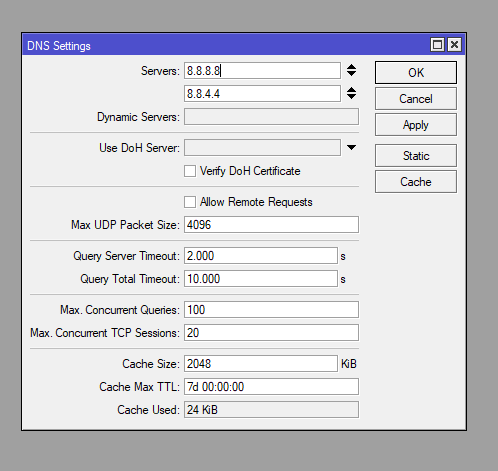The image size is (498, 471).
Task: Close the DNS Settings dialog
Action: (x=454, y=45)
